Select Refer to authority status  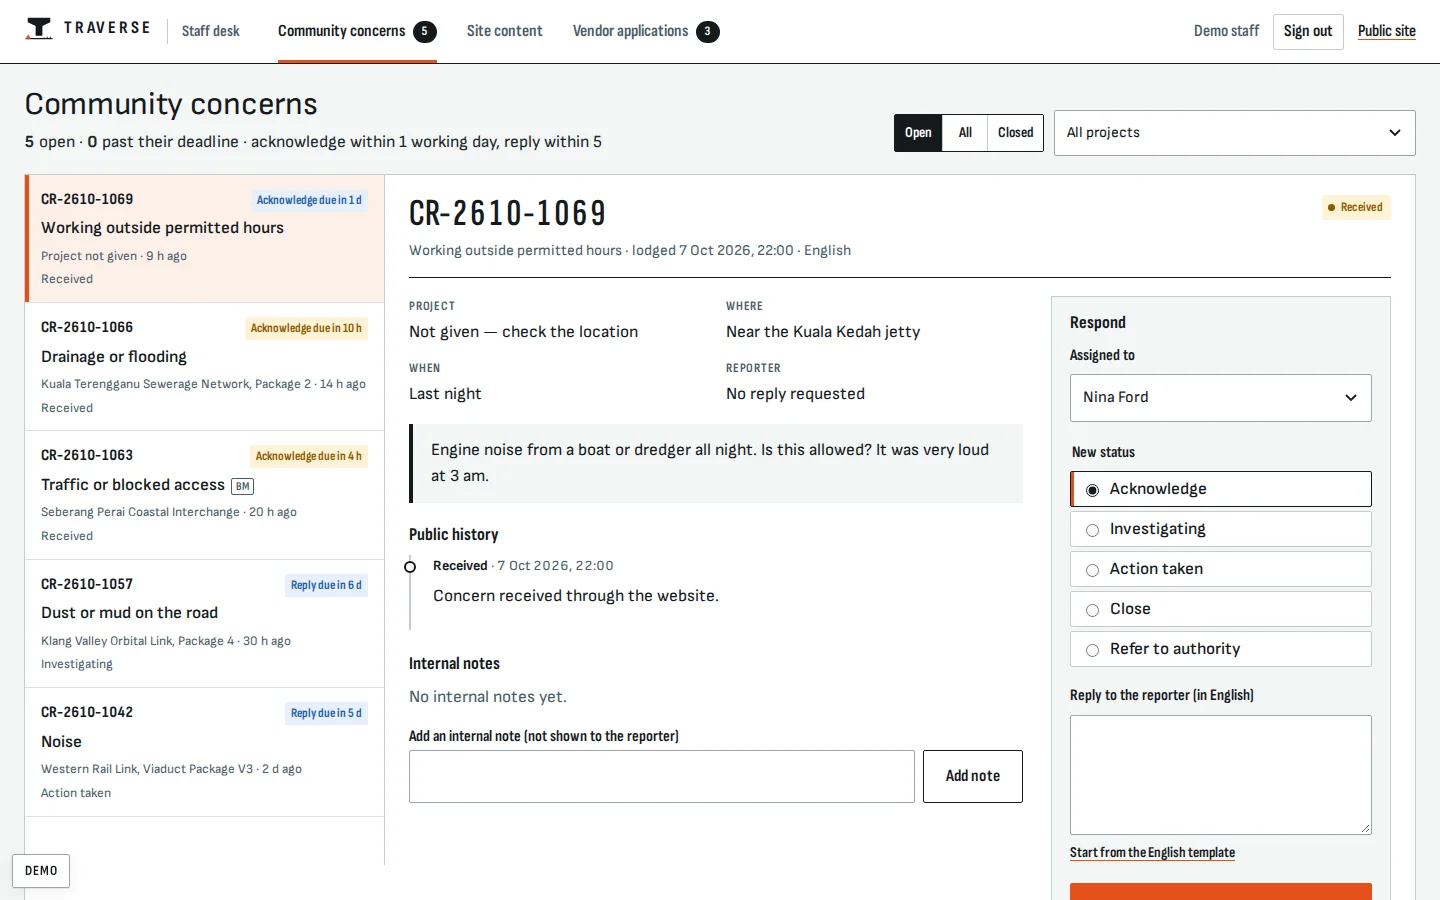1221,649
